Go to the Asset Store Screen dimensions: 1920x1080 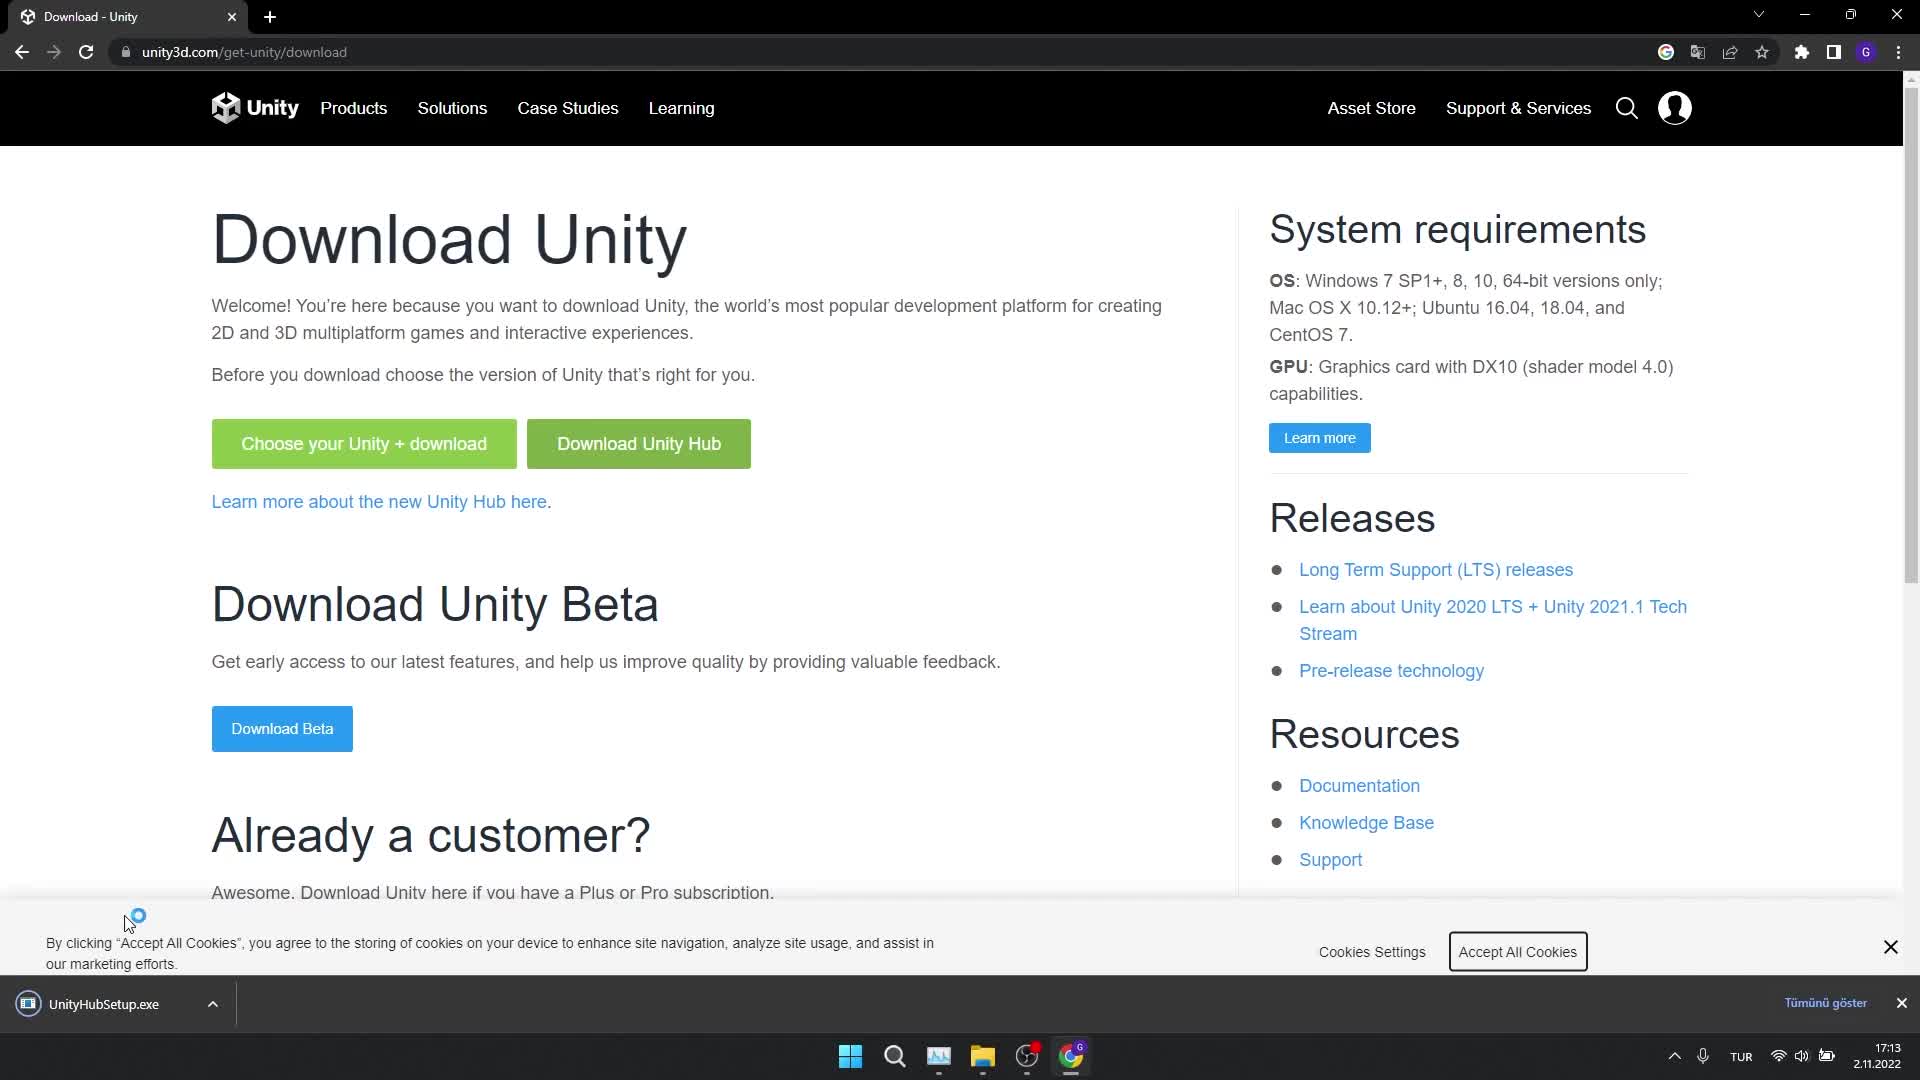coord(1371,108)
